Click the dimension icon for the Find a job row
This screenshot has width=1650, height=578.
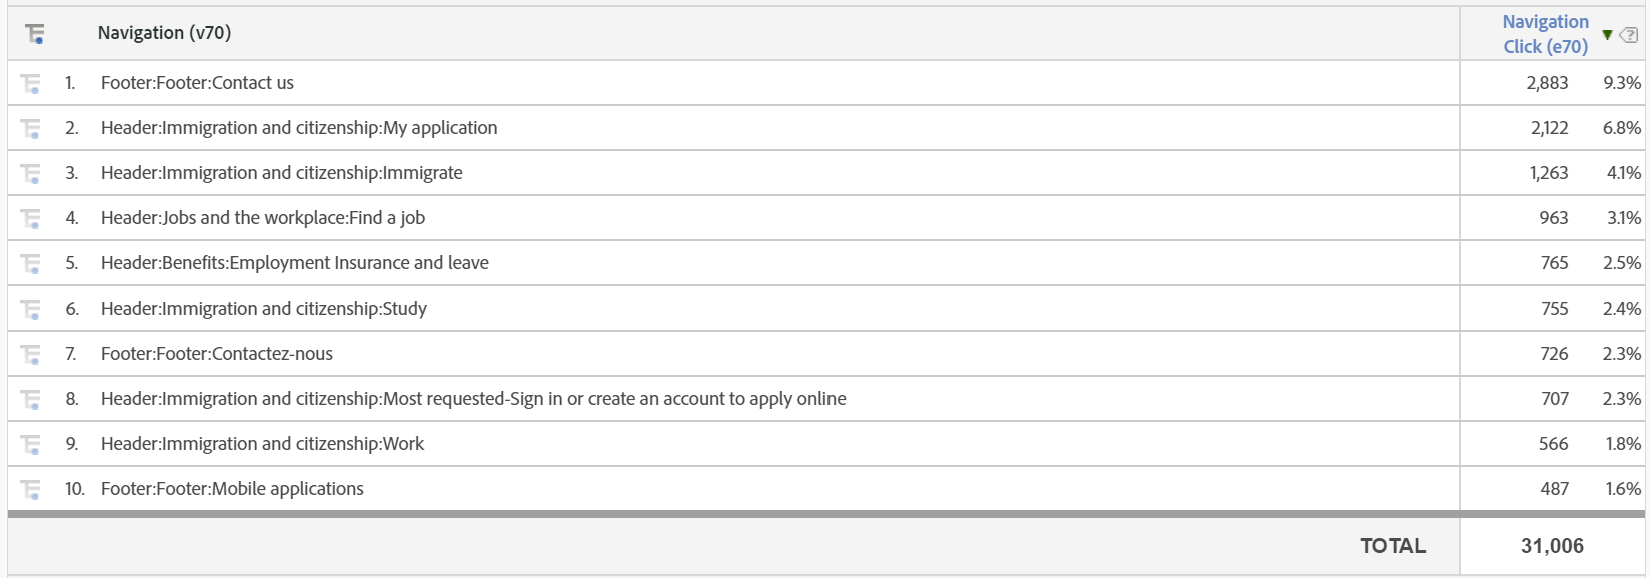(30, 217)
